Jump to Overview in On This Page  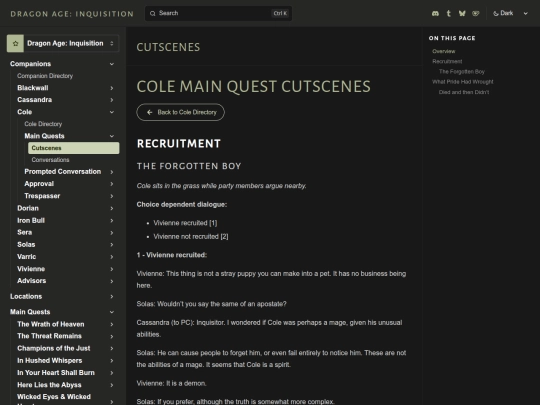click(x=444, y=51)
